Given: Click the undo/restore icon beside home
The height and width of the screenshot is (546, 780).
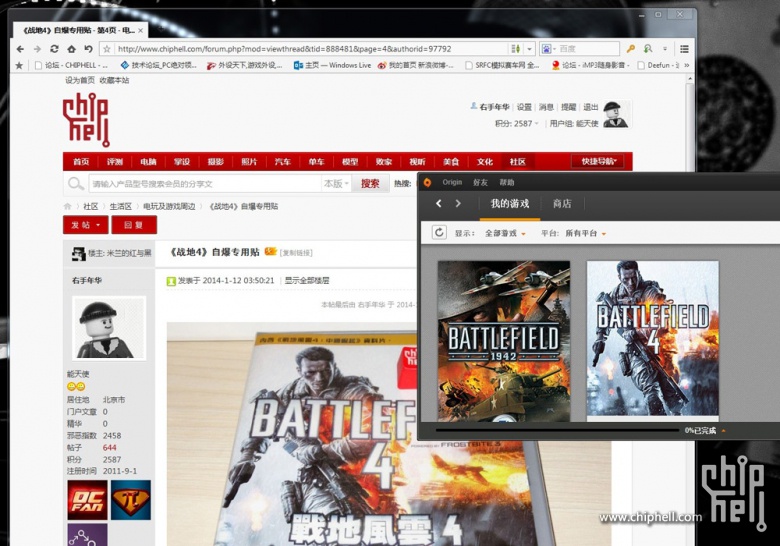Looking at the screenshot, I should (88, 49).
